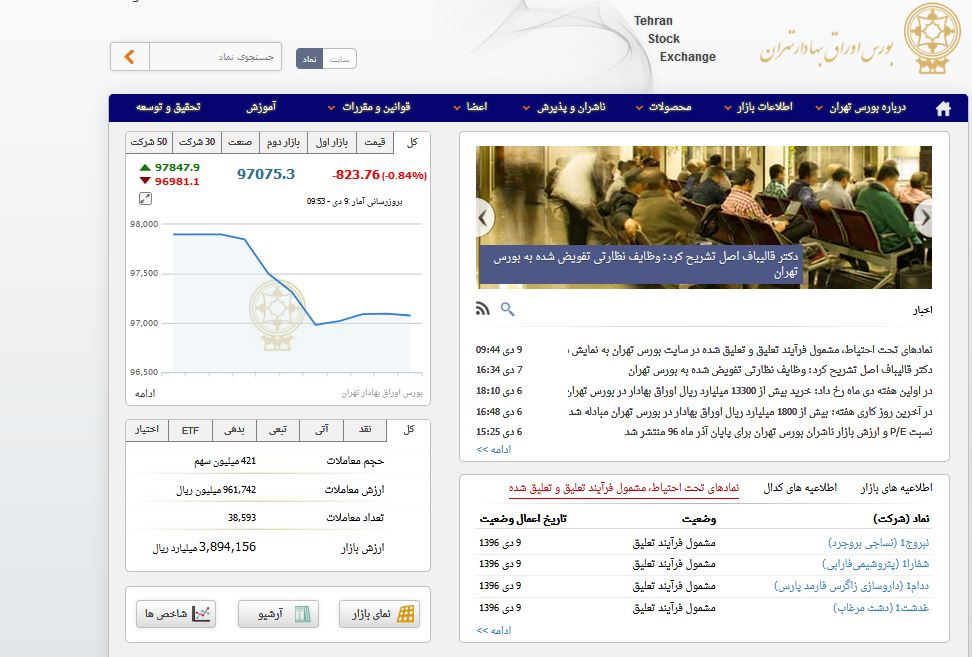Switch to the اختیار trades tab
The height and width of the screenshot is (657, 972).
tap(147, 430)
